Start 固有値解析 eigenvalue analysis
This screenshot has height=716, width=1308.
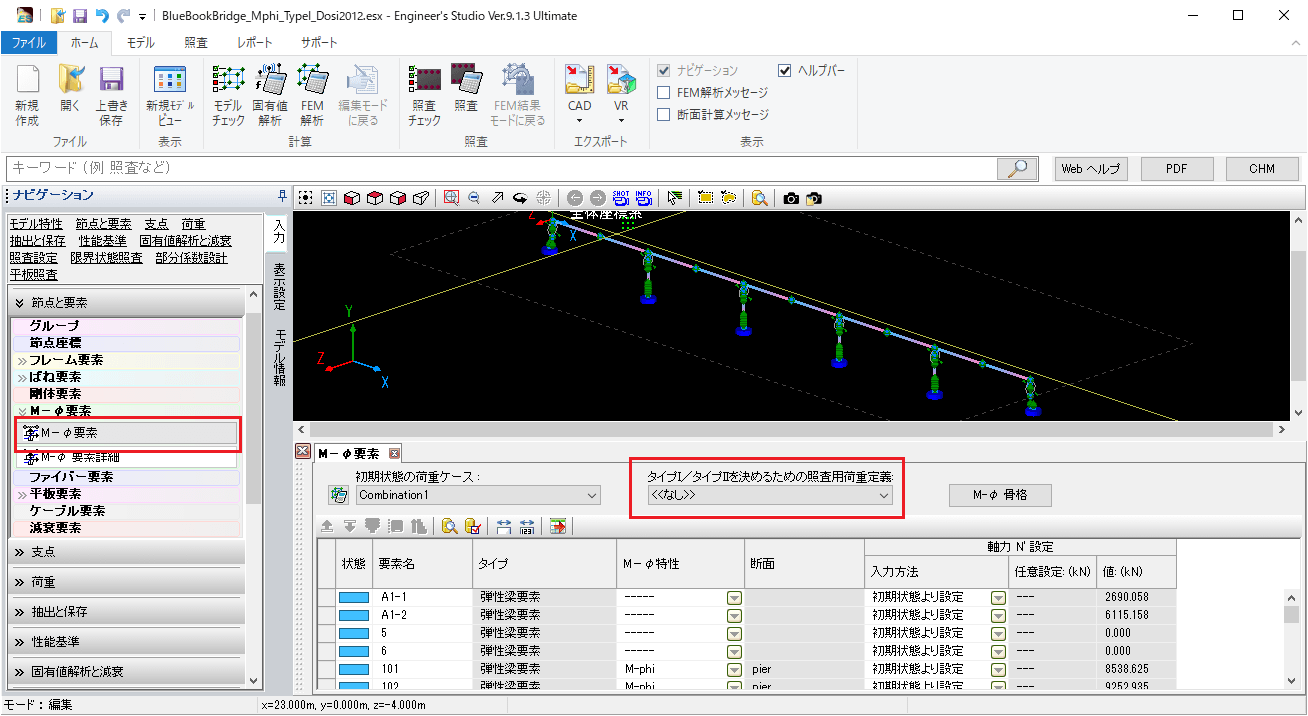(270, 95)
